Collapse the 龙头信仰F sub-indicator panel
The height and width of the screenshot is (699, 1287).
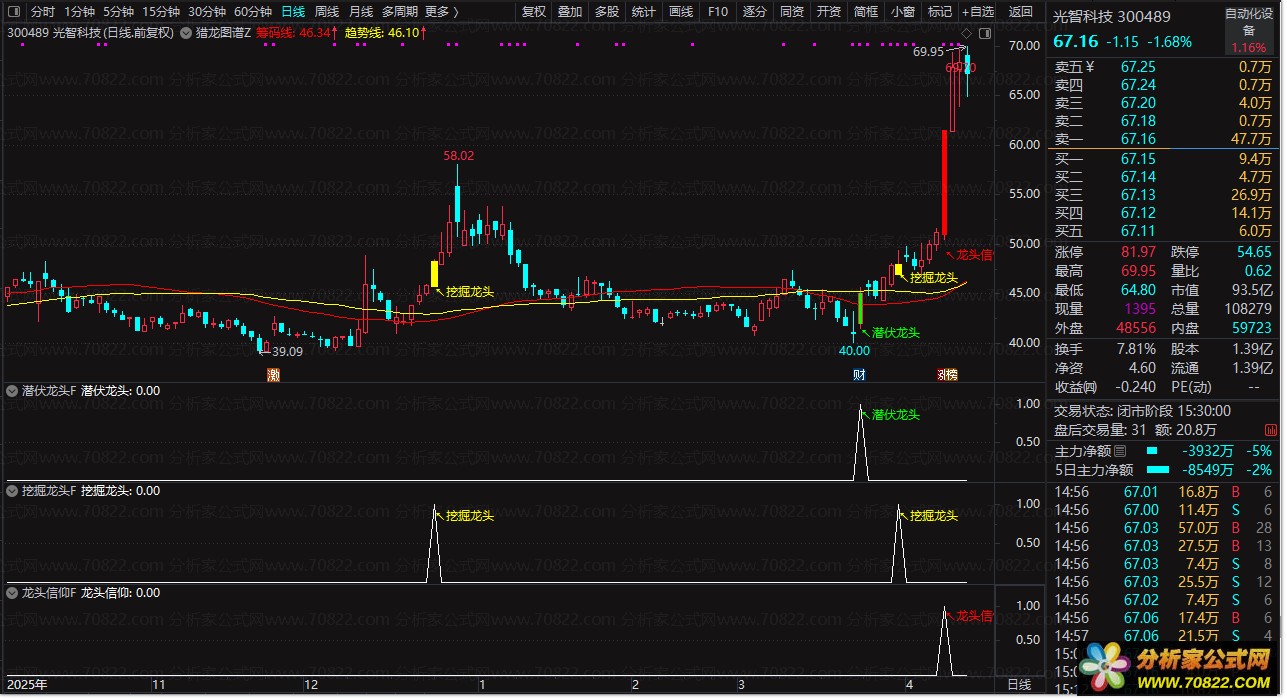pyautogui.click(x=12, y=593)
